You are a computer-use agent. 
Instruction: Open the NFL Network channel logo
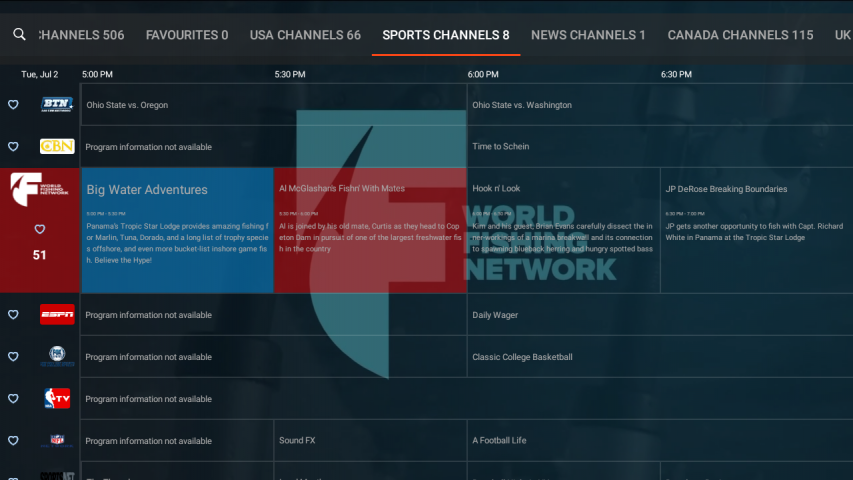pyautogui.click(x=57, y=441)
